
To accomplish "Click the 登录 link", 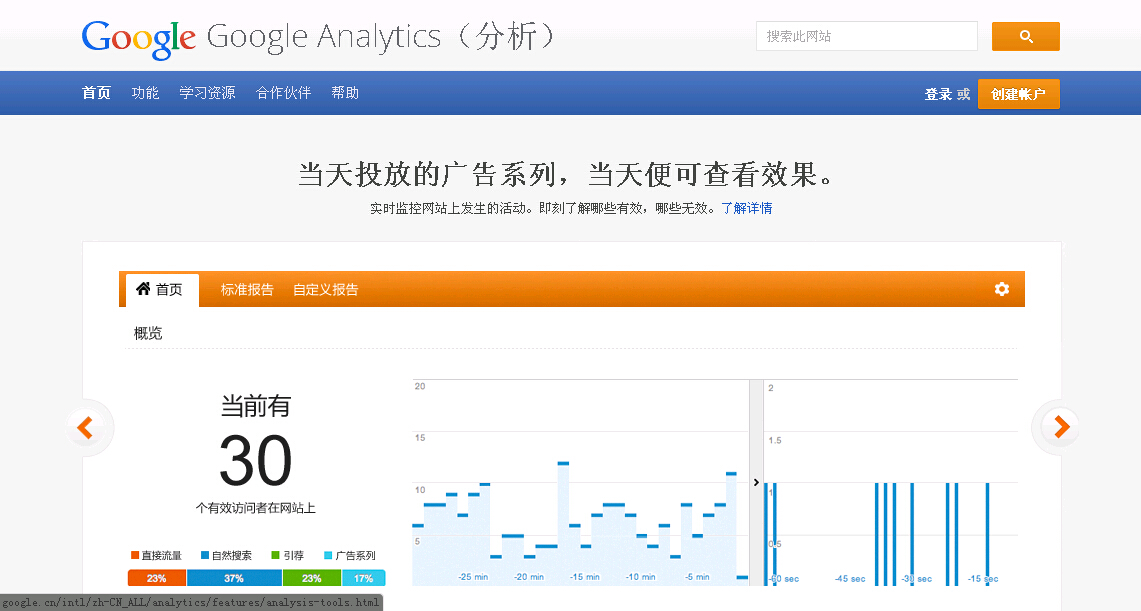I will (x=938, y=94).
